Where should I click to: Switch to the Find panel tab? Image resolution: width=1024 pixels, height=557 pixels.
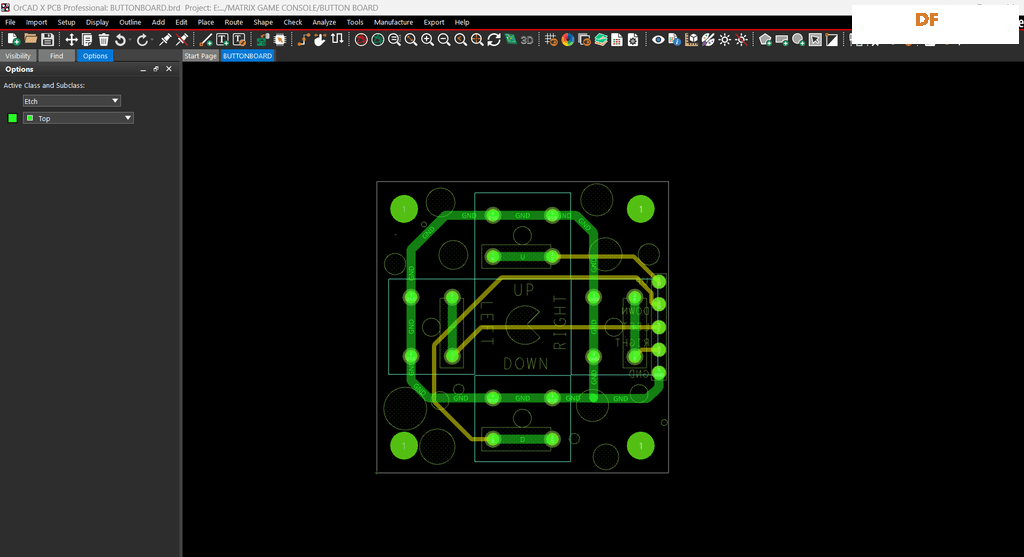pyautogui.click(x=57, y=56)
